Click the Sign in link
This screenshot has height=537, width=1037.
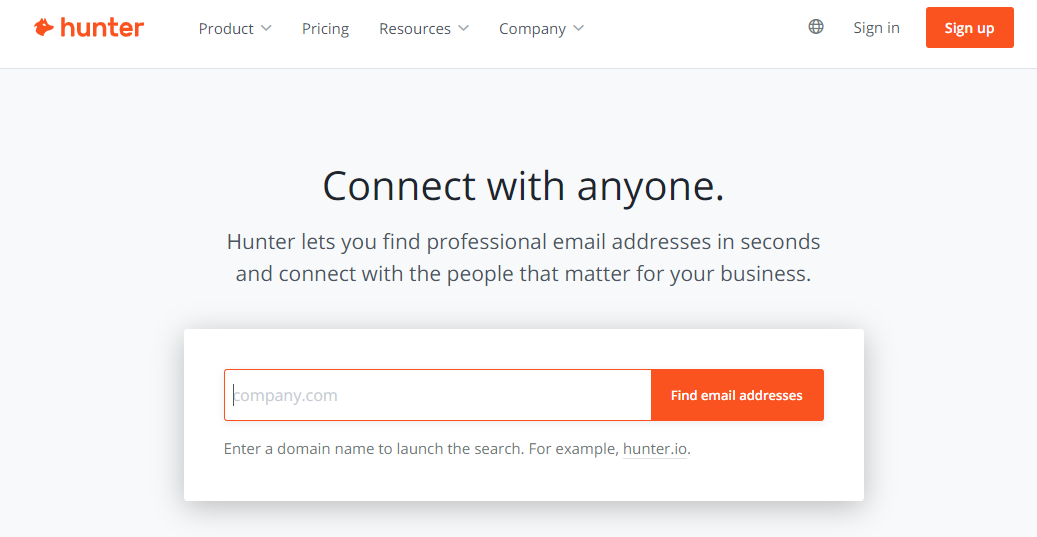click(876, 27)
